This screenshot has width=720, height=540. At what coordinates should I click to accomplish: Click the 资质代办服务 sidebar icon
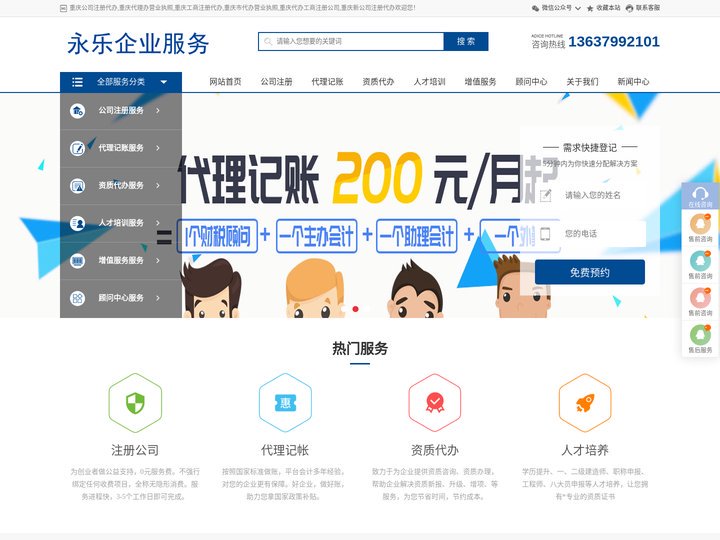coord(77,186)
